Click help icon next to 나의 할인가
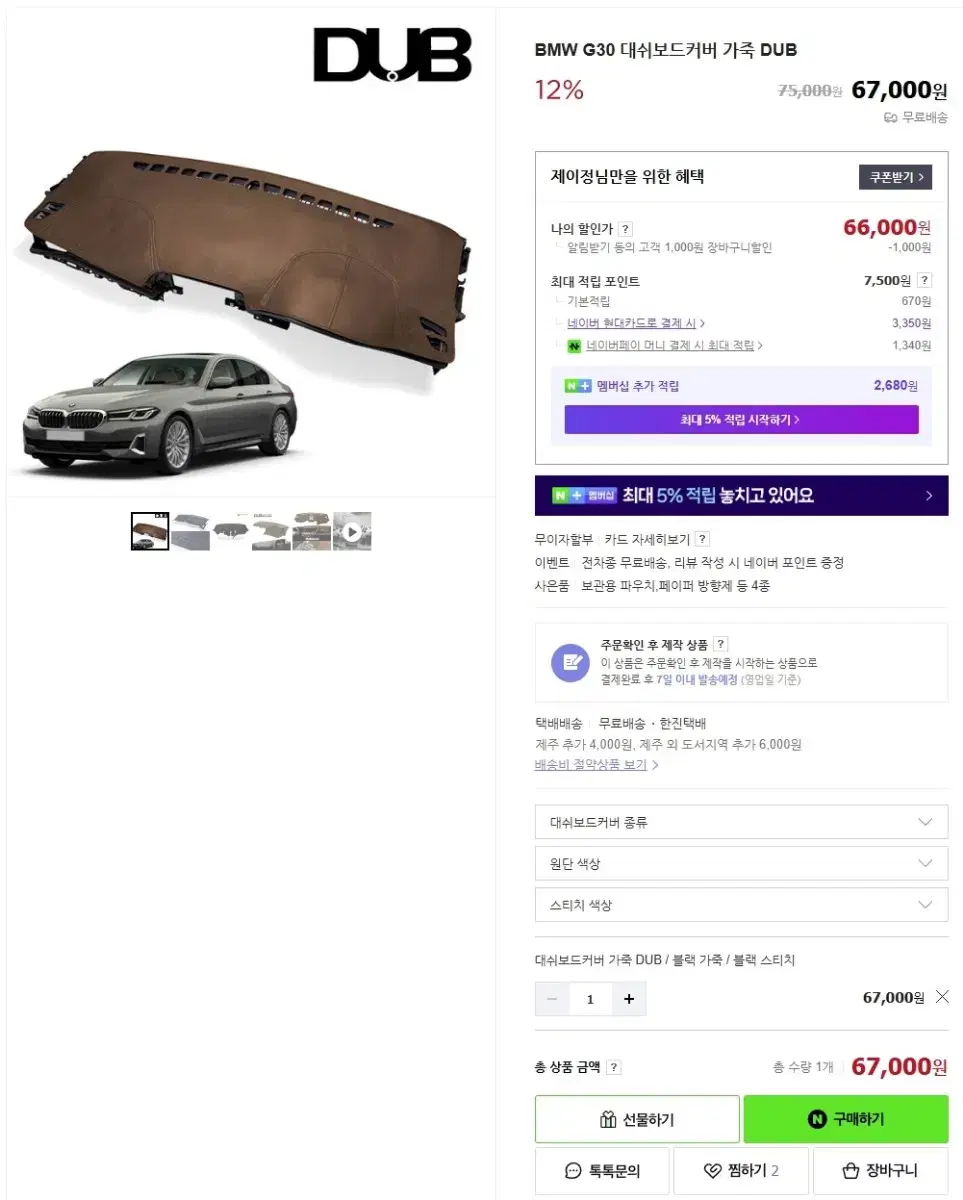The height and width of the screenshot is (1200, 963). 625,229
